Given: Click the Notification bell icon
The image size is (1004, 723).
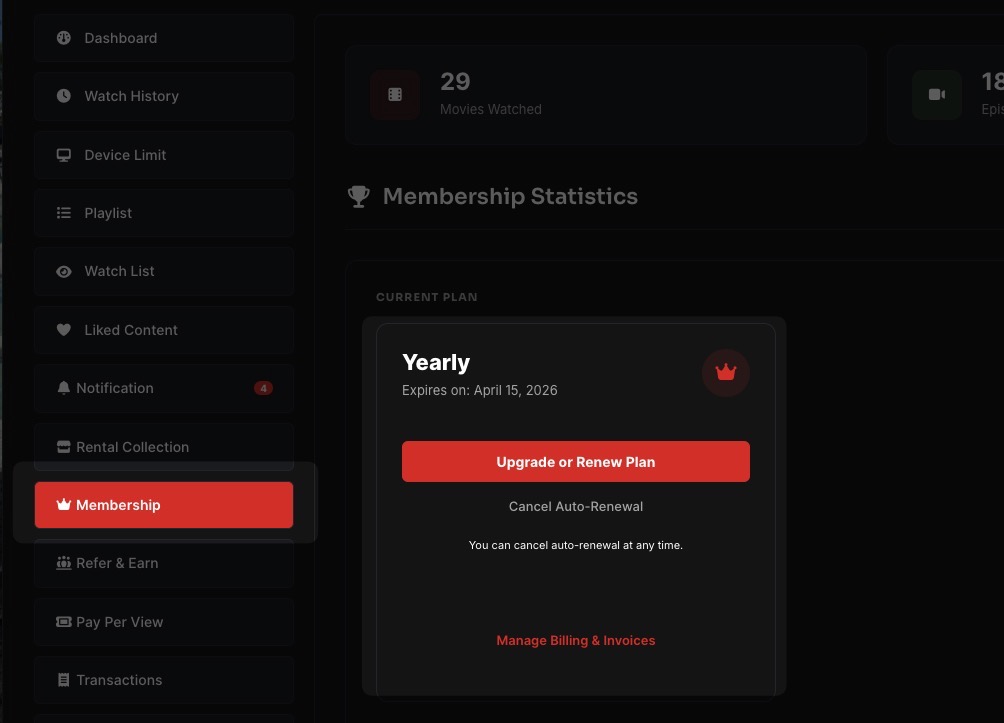Looking at the screenshot, I should (64, 388).
